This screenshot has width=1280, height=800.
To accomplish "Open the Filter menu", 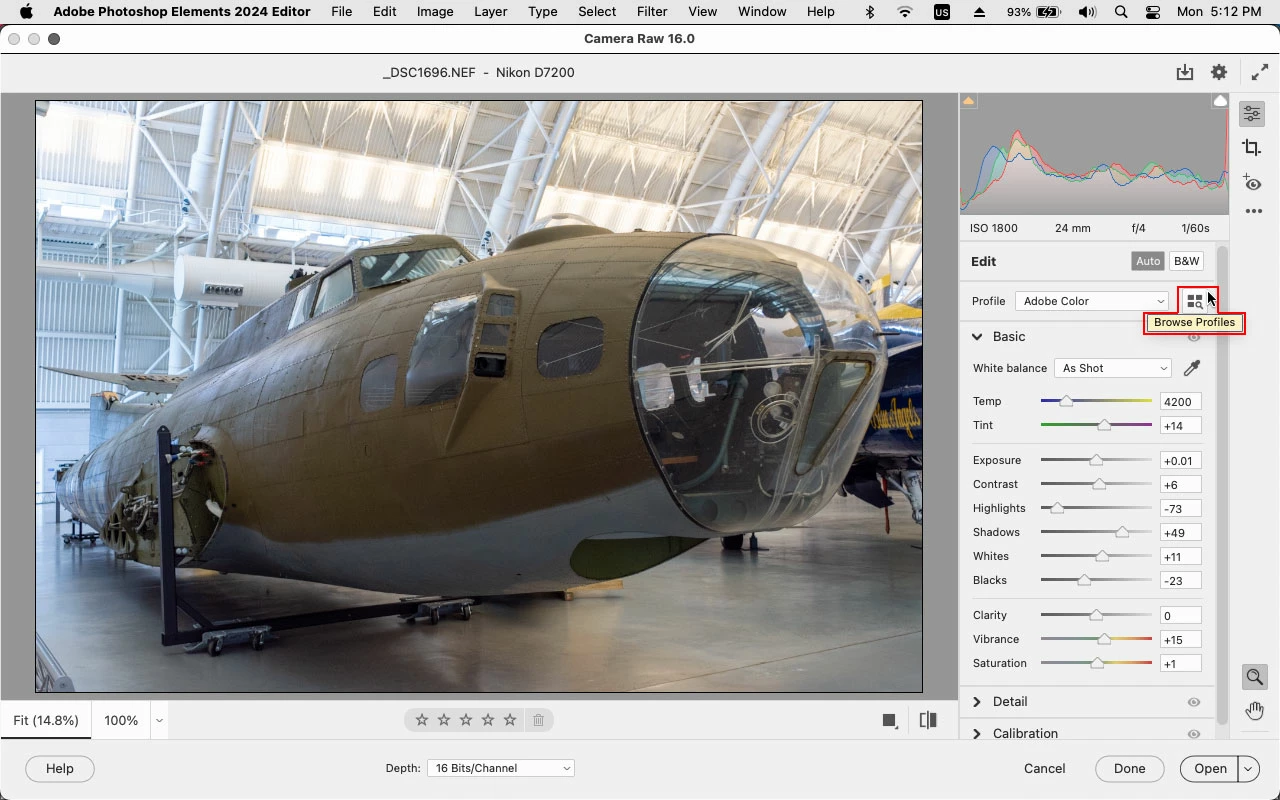I will pyautogui.click(x=651, y=12).
